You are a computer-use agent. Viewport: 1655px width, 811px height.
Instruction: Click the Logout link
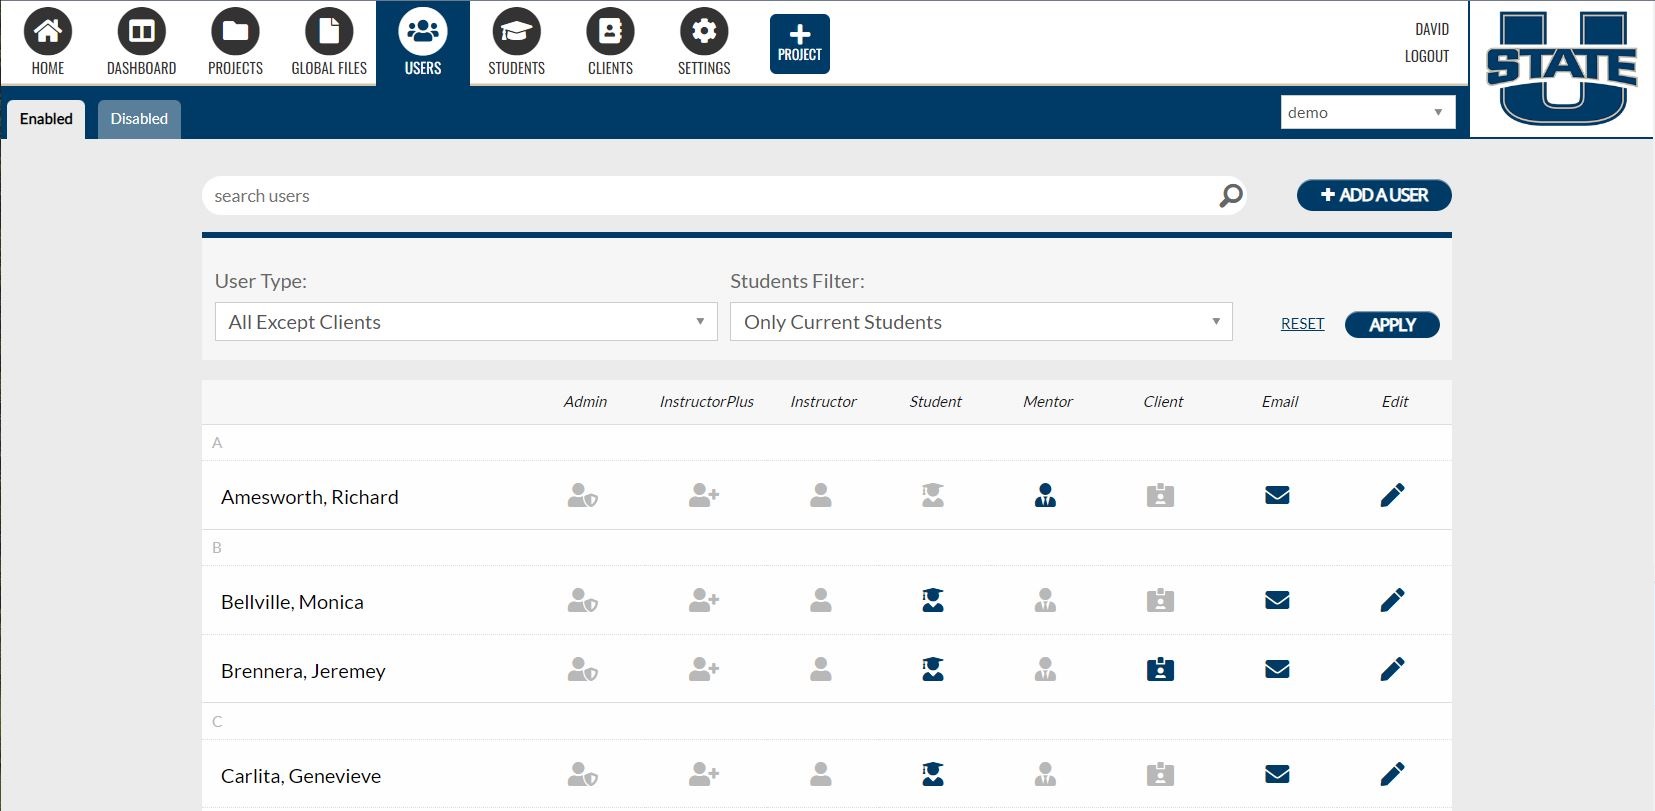coord(1426,56)
